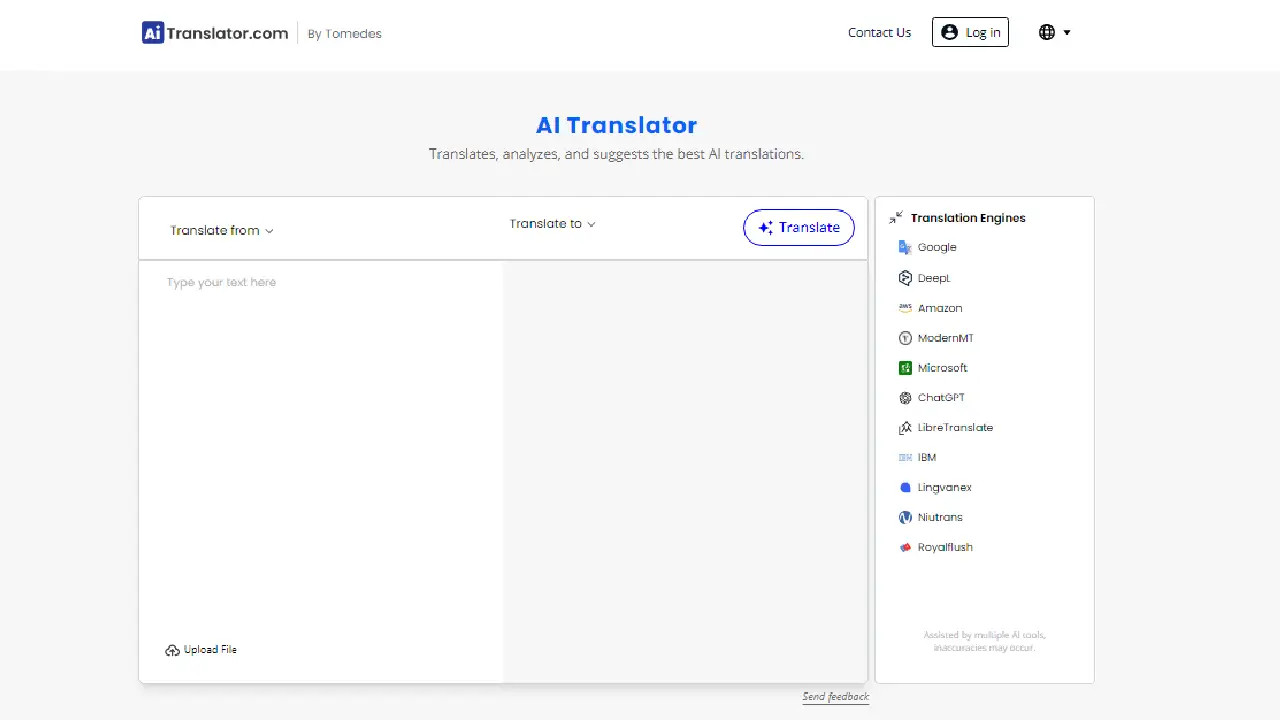Click the Translate button
The width and height of the screenshot is (1280, 720).
(798, 227)
